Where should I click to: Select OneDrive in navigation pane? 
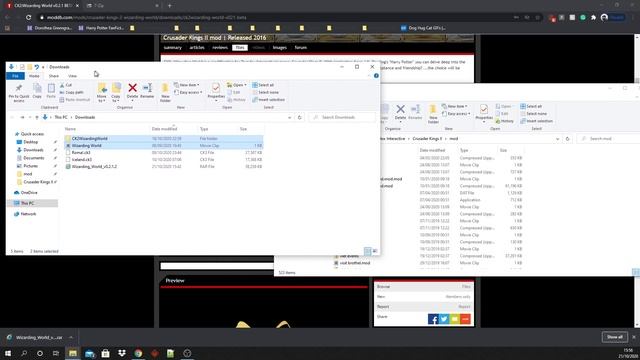(x=29, y=193)
